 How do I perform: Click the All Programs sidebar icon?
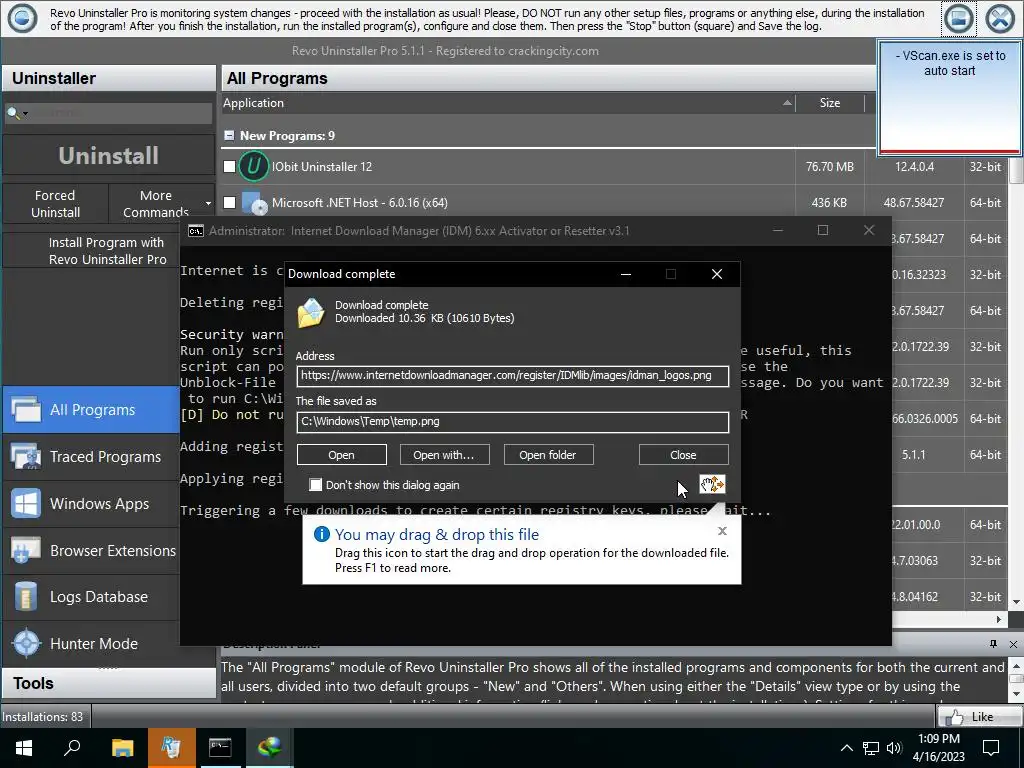pos(26,410)
